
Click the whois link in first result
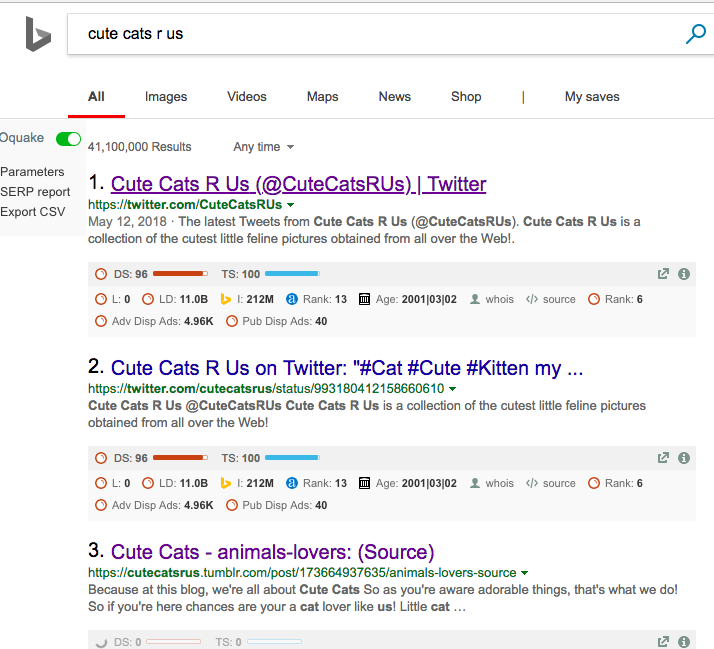pos(499,299)
